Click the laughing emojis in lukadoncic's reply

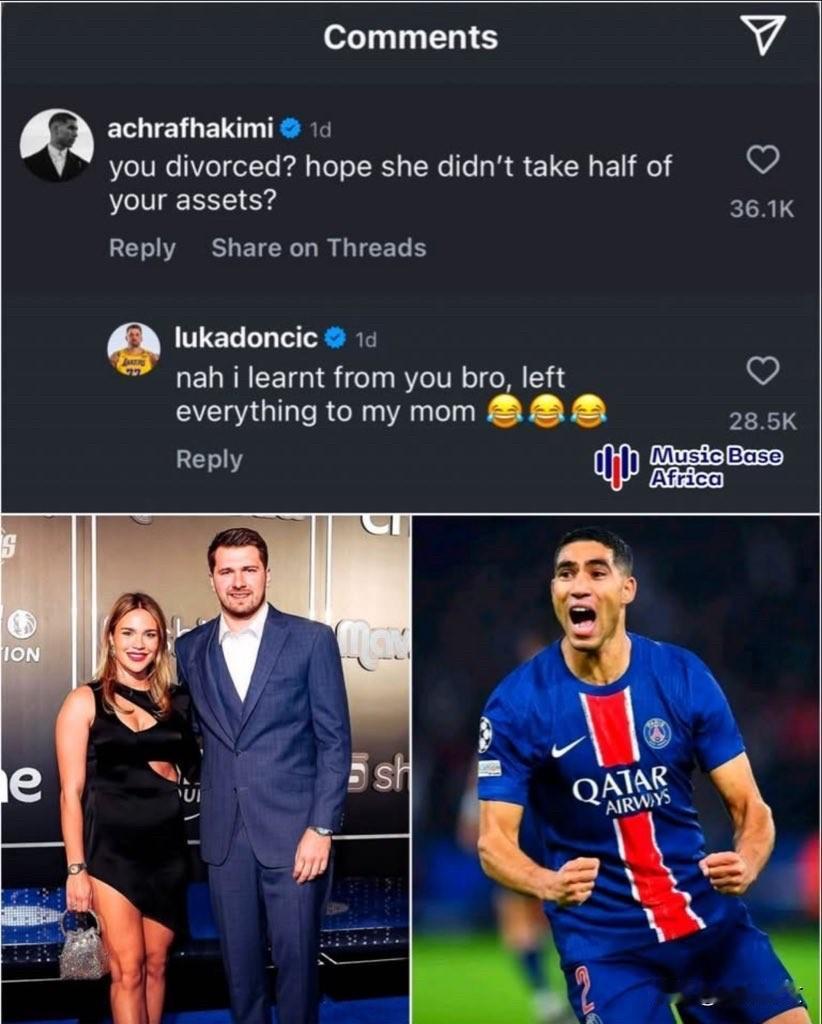click(x=547, y=412)
